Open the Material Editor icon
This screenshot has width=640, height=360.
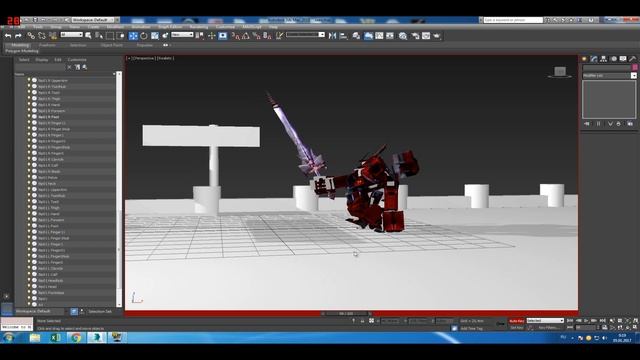click(403, 36)
